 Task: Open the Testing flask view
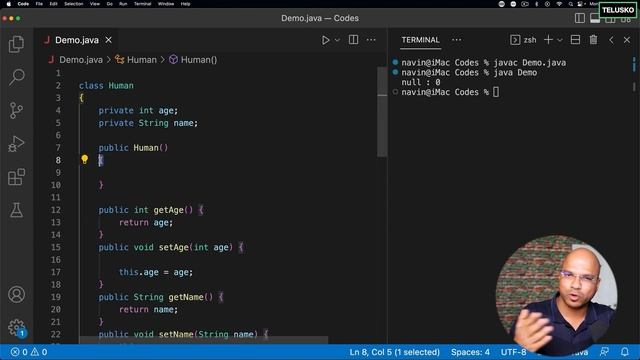pyautogui.click(x=16, y=210)
